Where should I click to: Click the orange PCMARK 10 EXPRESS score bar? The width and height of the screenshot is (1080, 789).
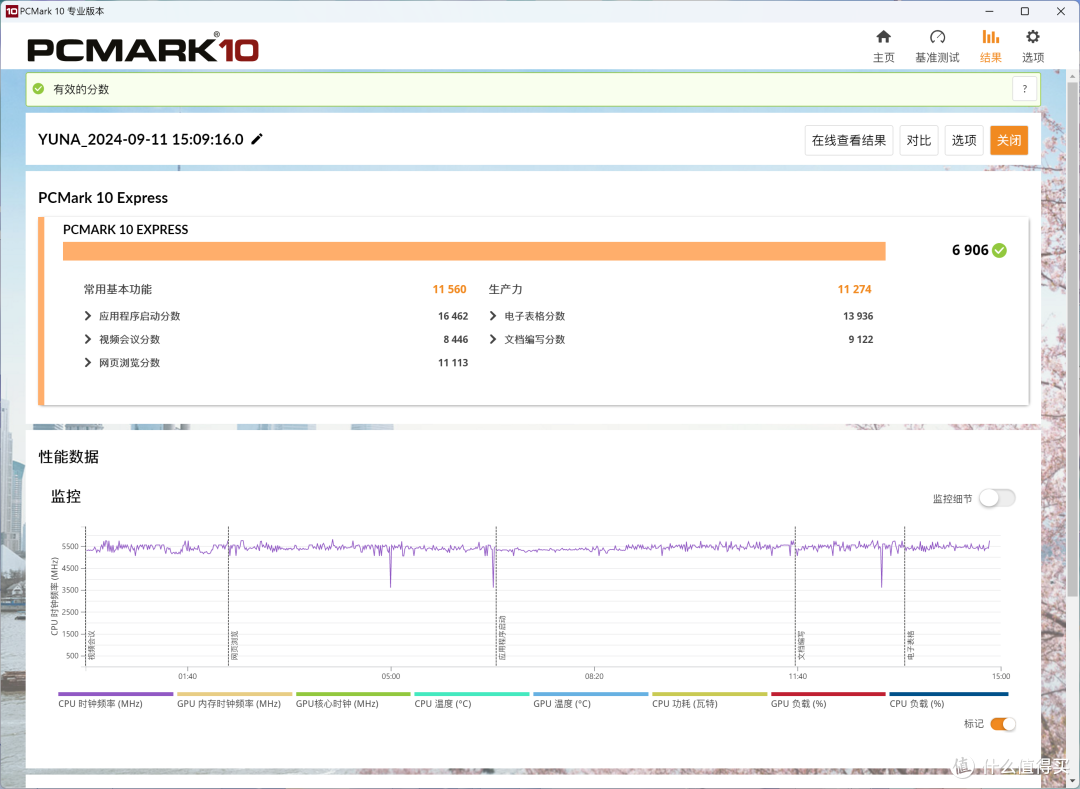[x=474, y=251]
